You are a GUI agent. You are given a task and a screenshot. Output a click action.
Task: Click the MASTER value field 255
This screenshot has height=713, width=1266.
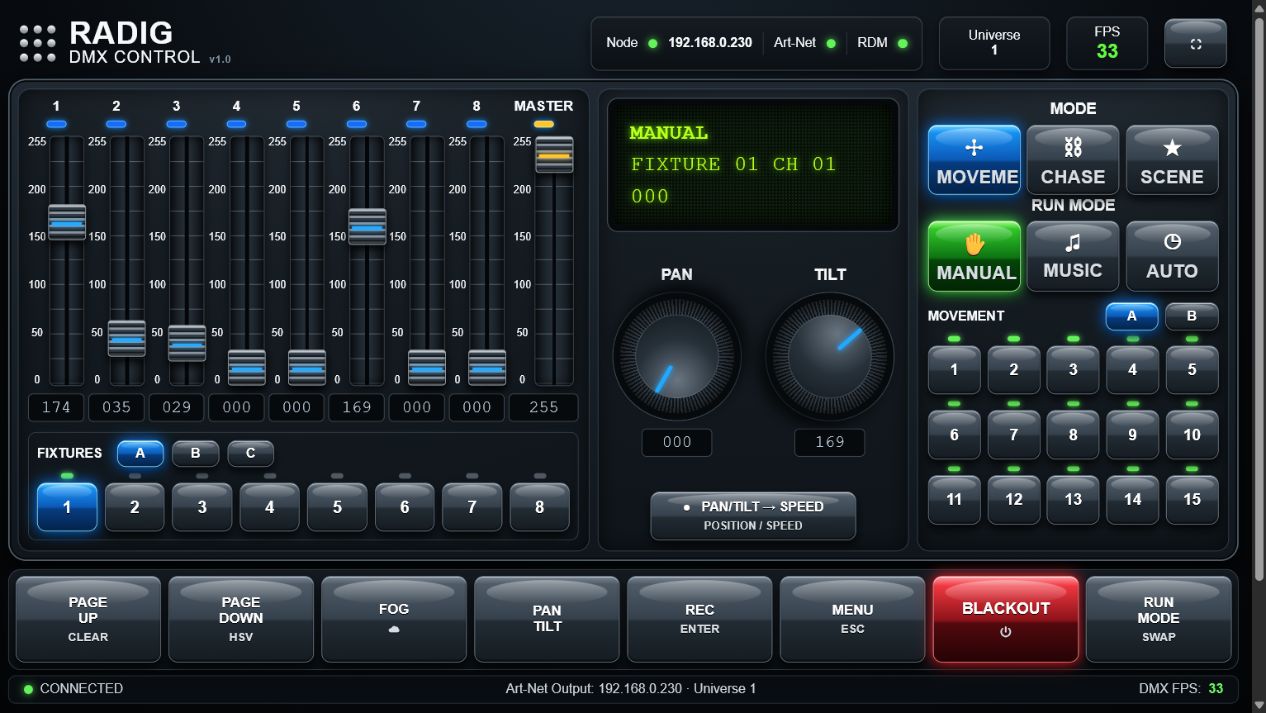(543, 407)
